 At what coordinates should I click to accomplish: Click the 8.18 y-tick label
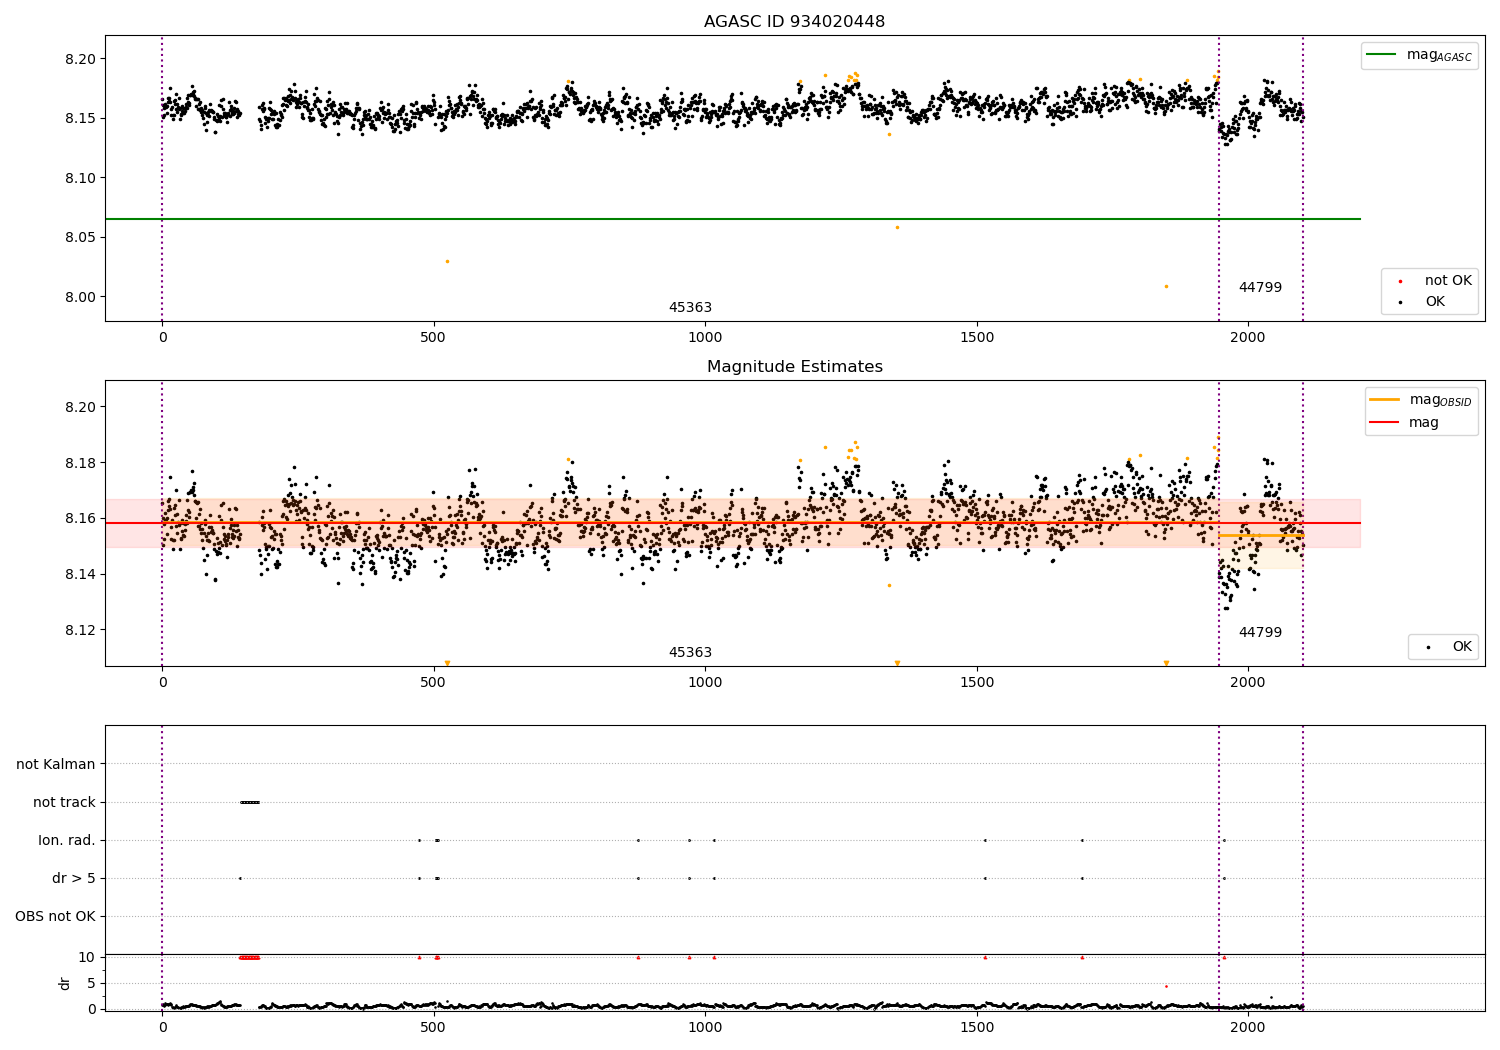click(81, 463)
